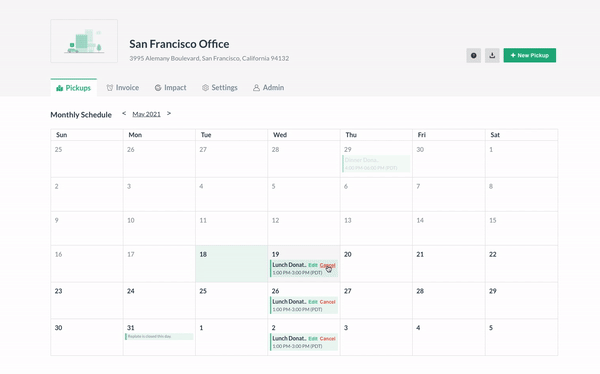Click the May 31 closed day notice
Screen dimensions: 600x374
(x=159, y=336)
